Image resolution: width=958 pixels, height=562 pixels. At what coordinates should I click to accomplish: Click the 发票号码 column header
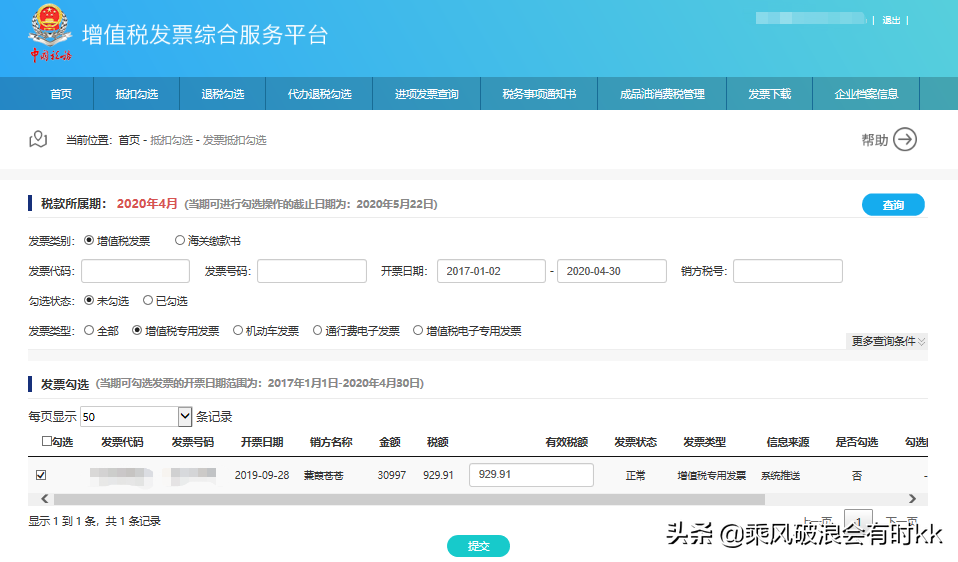(192, 442)
